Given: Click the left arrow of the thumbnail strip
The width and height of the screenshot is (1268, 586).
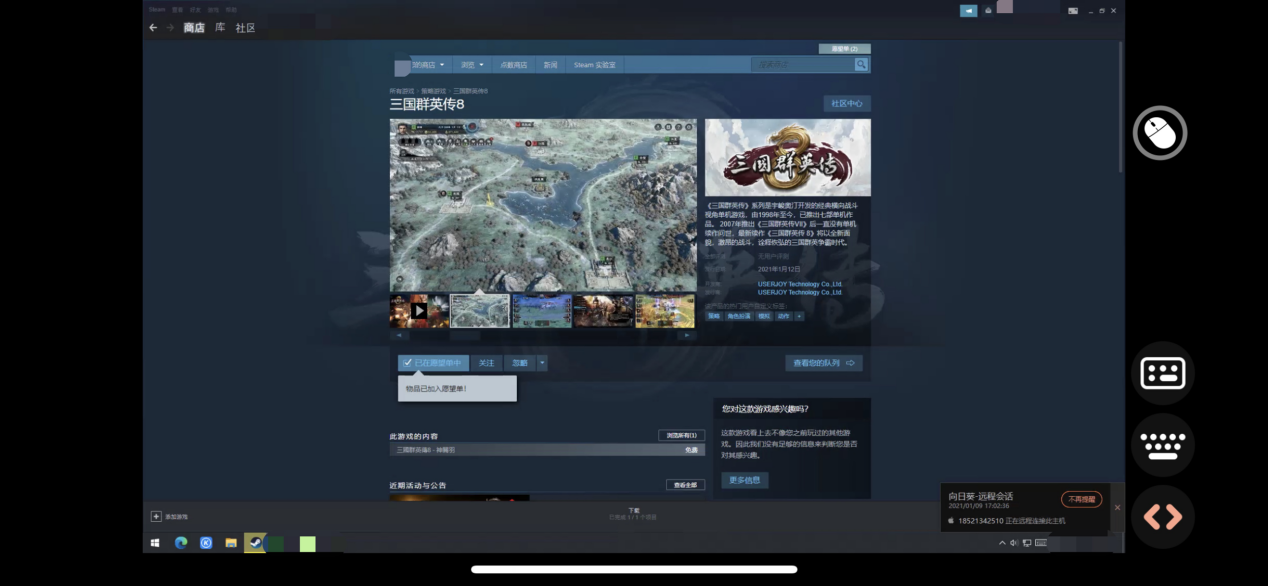Looking at the screenshot, I should pos(400,336).
